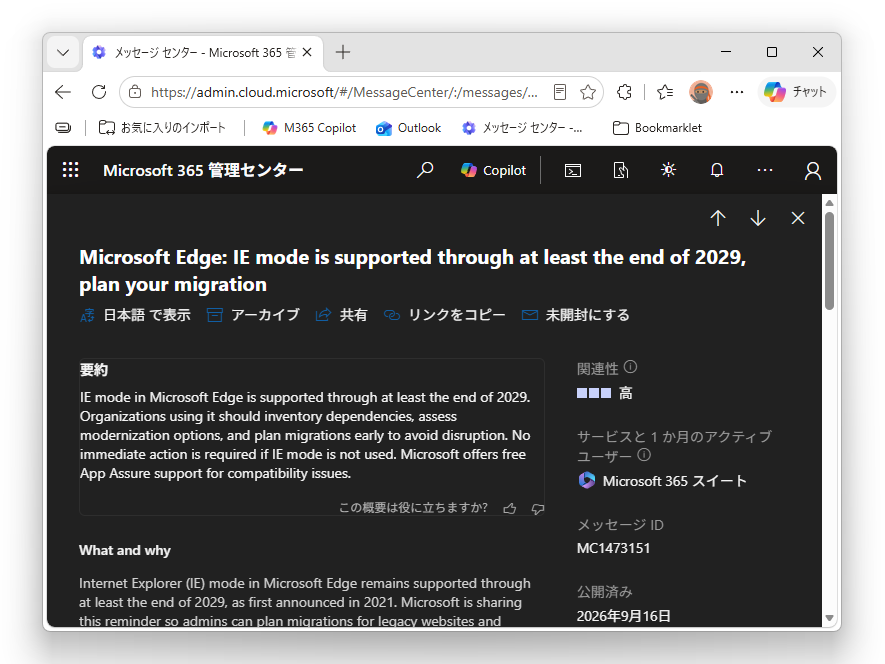Open the document report icon in header
The image size is (885, 664).
pos(620,170)
